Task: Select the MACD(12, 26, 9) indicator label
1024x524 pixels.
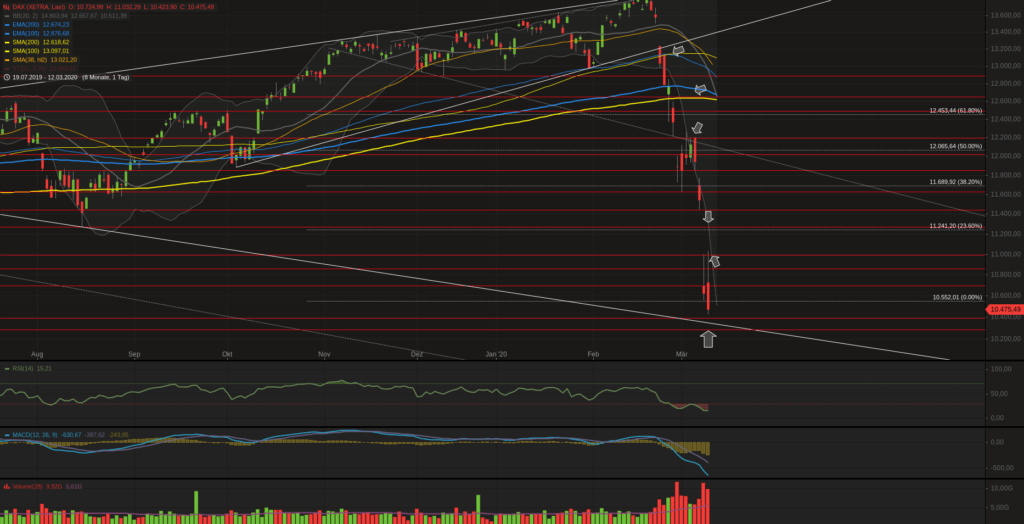Action: click(x=37, y=434)
